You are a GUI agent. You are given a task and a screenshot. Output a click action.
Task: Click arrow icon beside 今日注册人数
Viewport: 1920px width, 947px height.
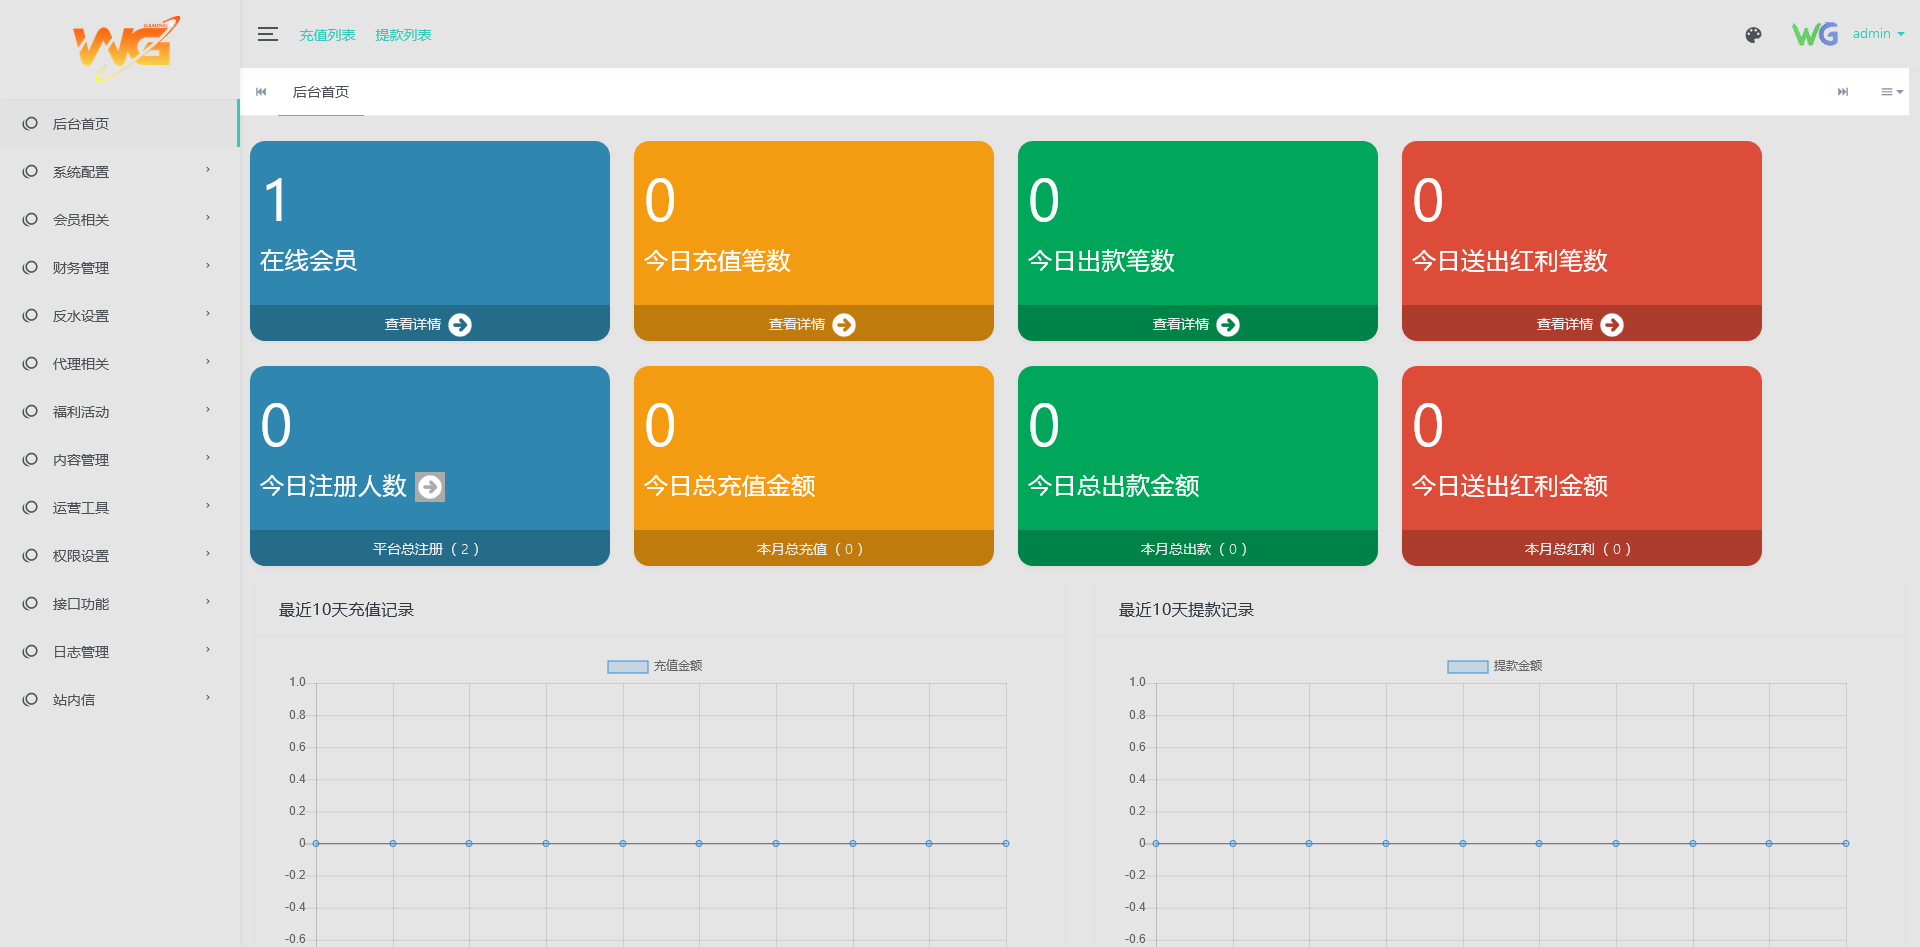(x=430, y=487)
